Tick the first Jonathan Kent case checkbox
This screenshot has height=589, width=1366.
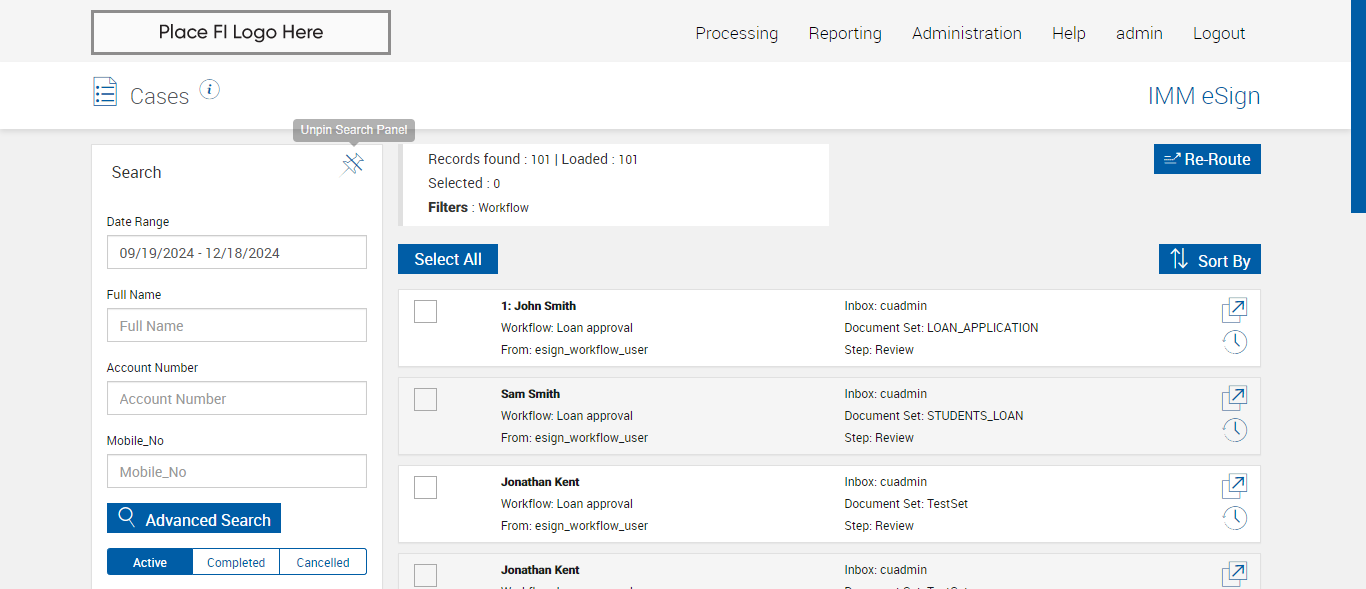pyautogui.click(x=425, y=487)
